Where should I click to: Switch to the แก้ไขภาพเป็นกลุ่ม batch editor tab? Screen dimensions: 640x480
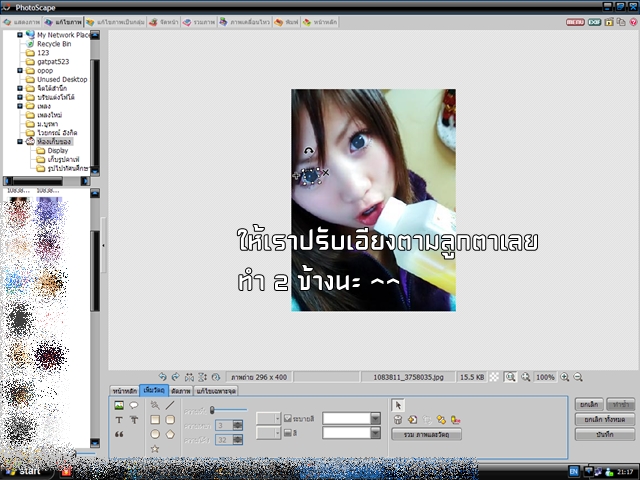(116, 22)
